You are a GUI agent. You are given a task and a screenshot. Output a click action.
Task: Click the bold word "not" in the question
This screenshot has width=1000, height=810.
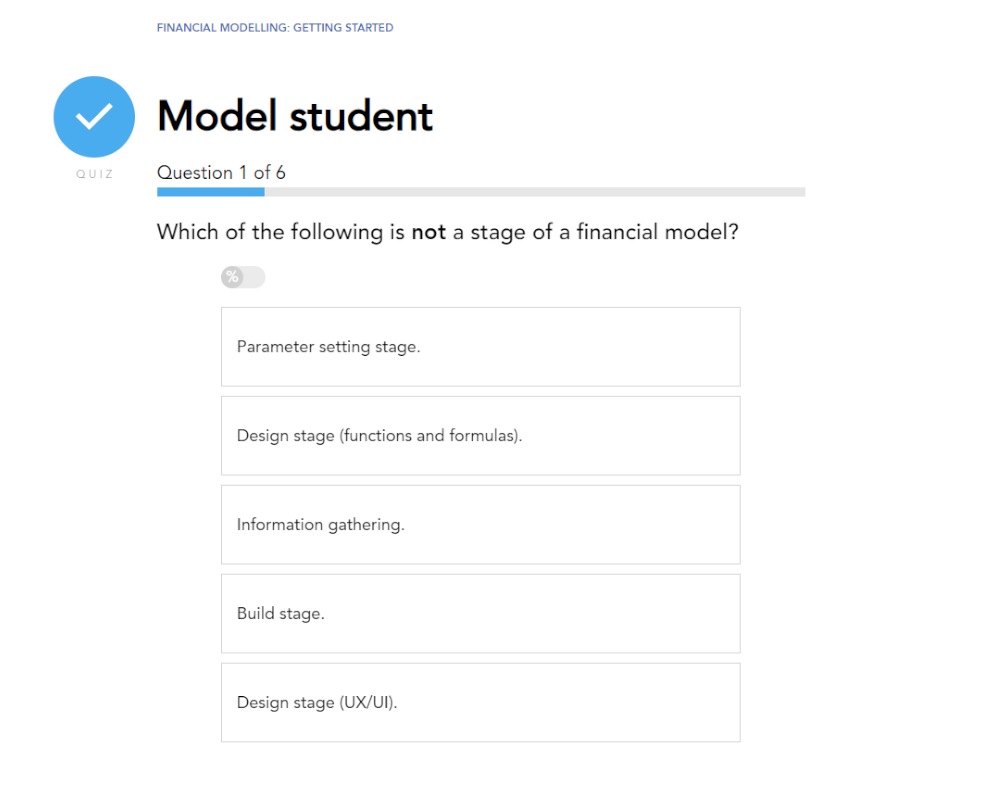[x=428, y=233]
